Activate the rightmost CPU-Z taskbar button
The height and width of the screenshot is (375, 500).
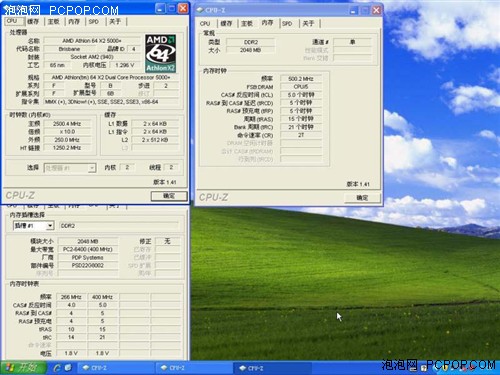tap(273, 368)
